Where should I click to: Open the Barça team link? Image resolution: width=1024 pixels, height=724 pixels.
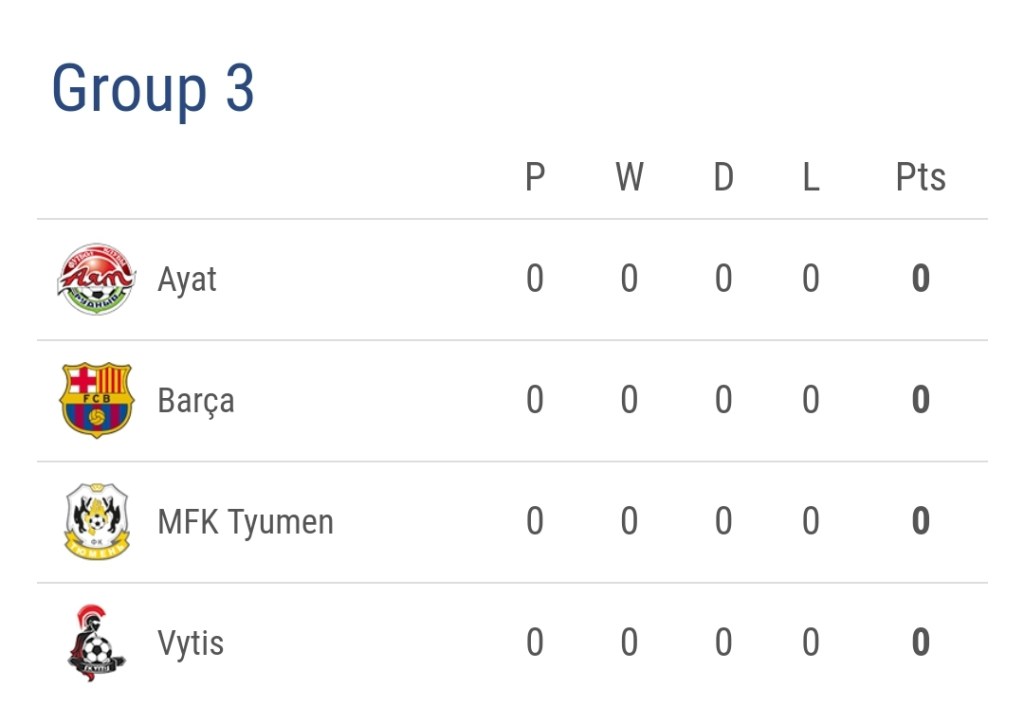(x=196, y=401)
